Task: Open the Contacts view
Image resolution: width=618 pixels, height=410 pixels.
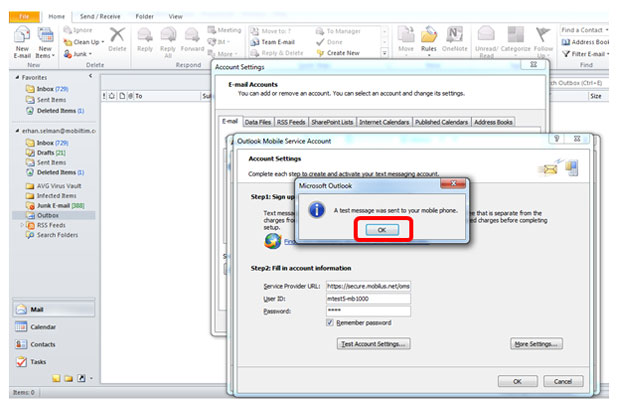Action: point(54,344)
